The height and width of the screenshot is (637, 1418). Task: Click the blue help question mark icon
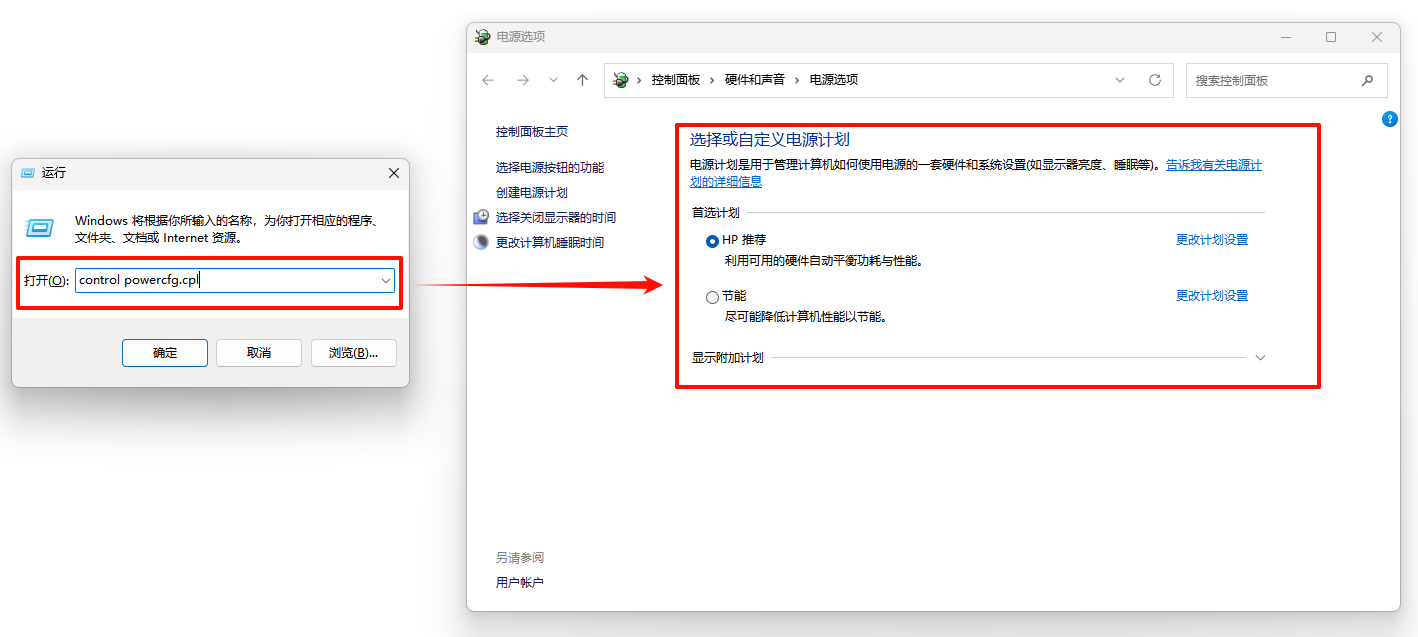pos(1389,119)
